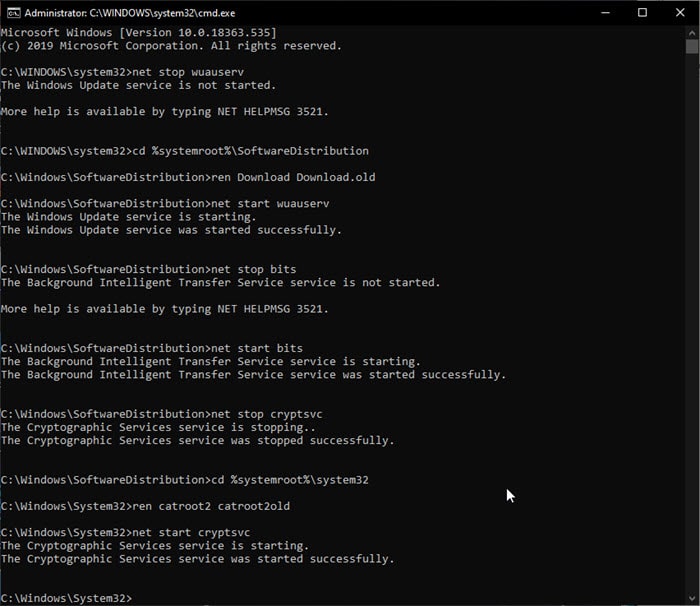Click the Administrator cmd.exe title bar text
This screenshot has width=700, height=606.
[x=129, y=13]
